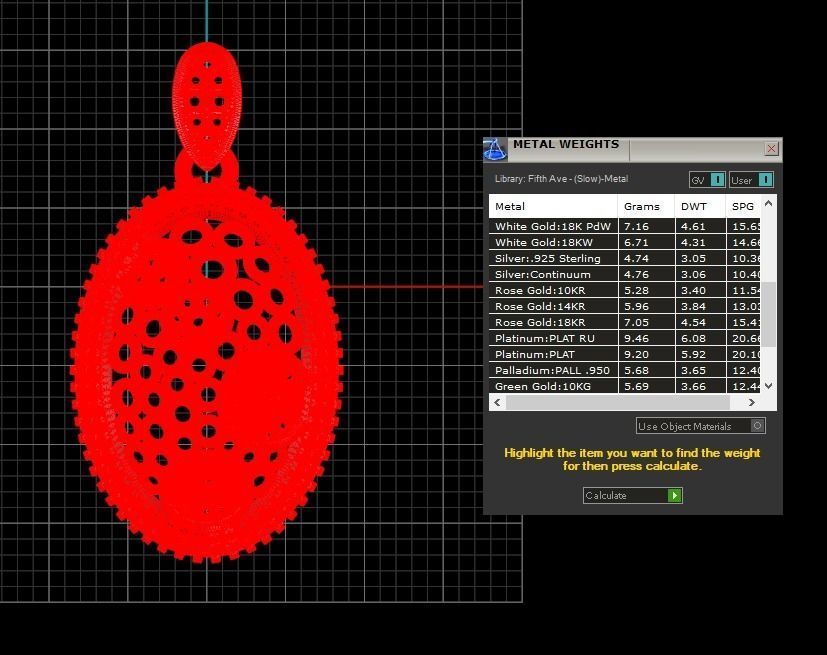The width and height of the screenshot is (827, 655).
Task: Select the Rose Gold:10KR row
Action: (624, 290)
